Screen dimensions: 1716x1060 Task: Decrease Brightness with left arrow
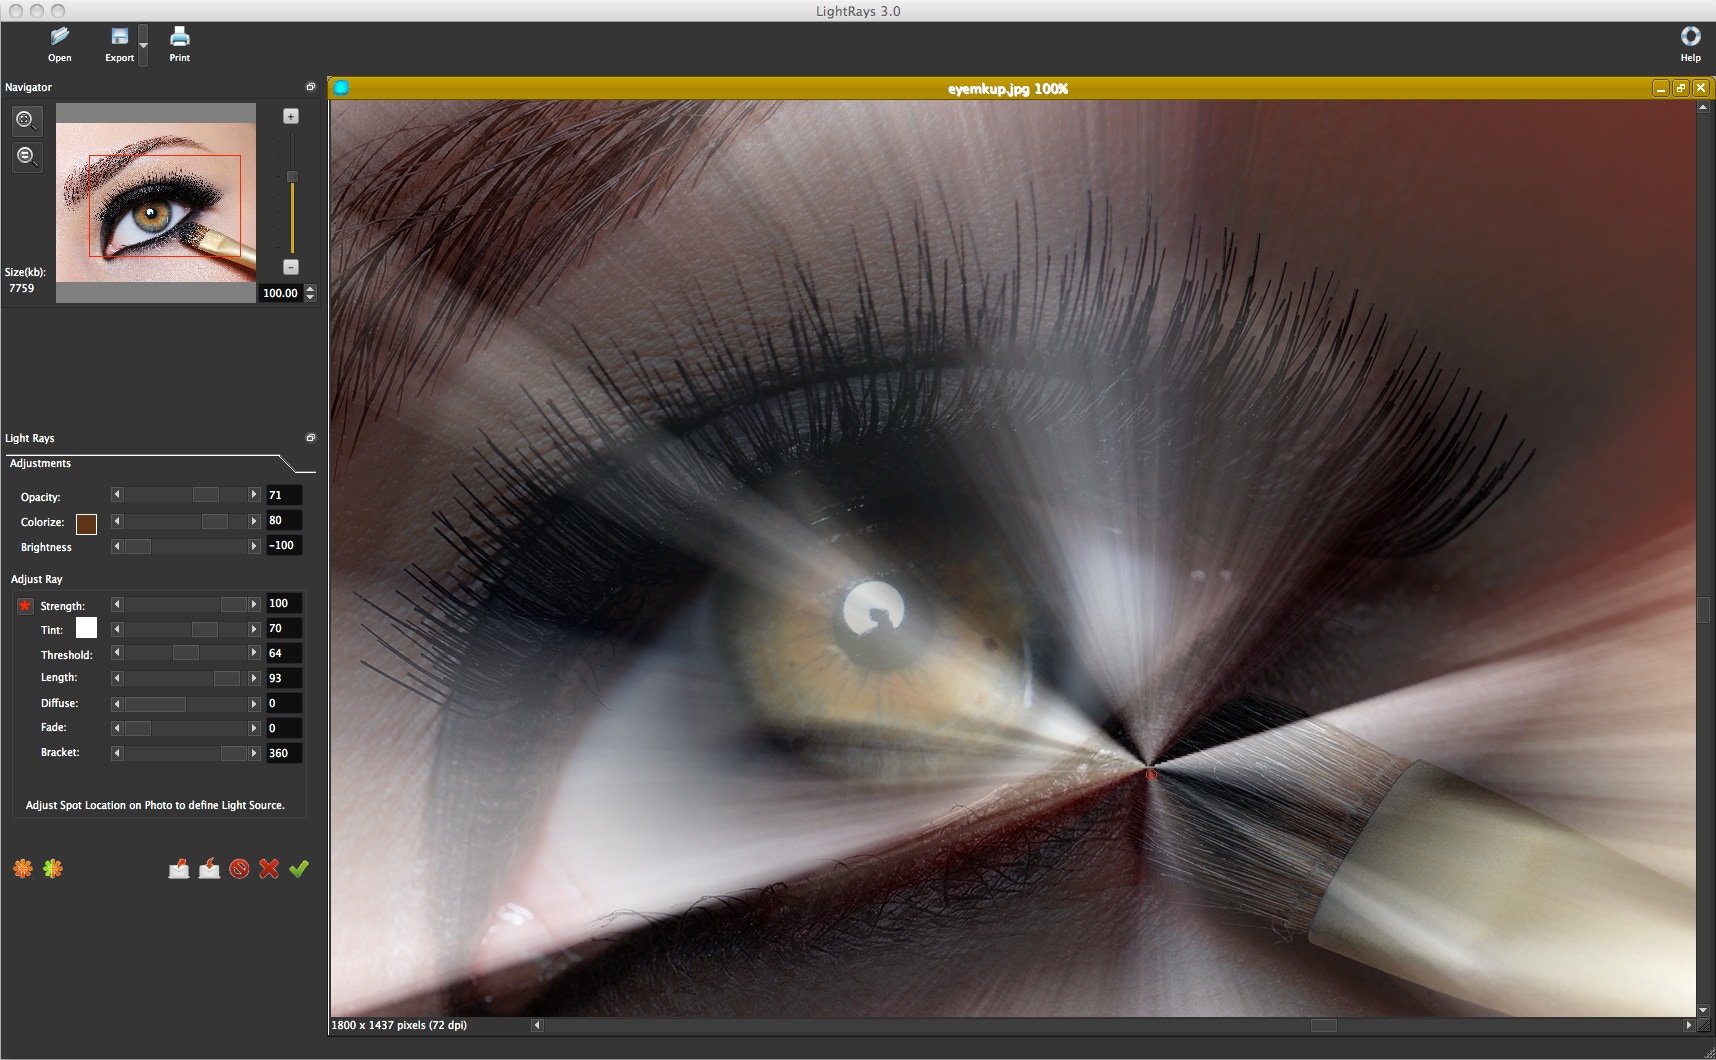117,546
